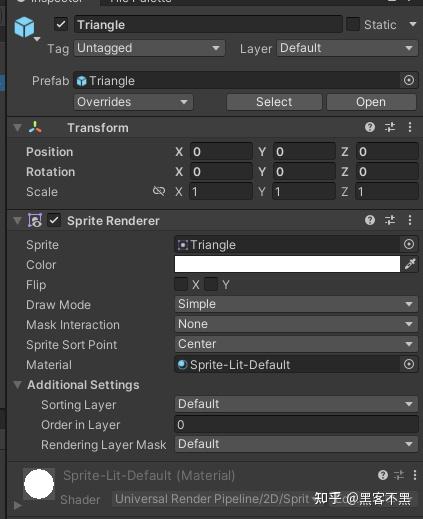Click the Material field Sprite-Lit-Default
423x519 pixels.
(287, 365)
